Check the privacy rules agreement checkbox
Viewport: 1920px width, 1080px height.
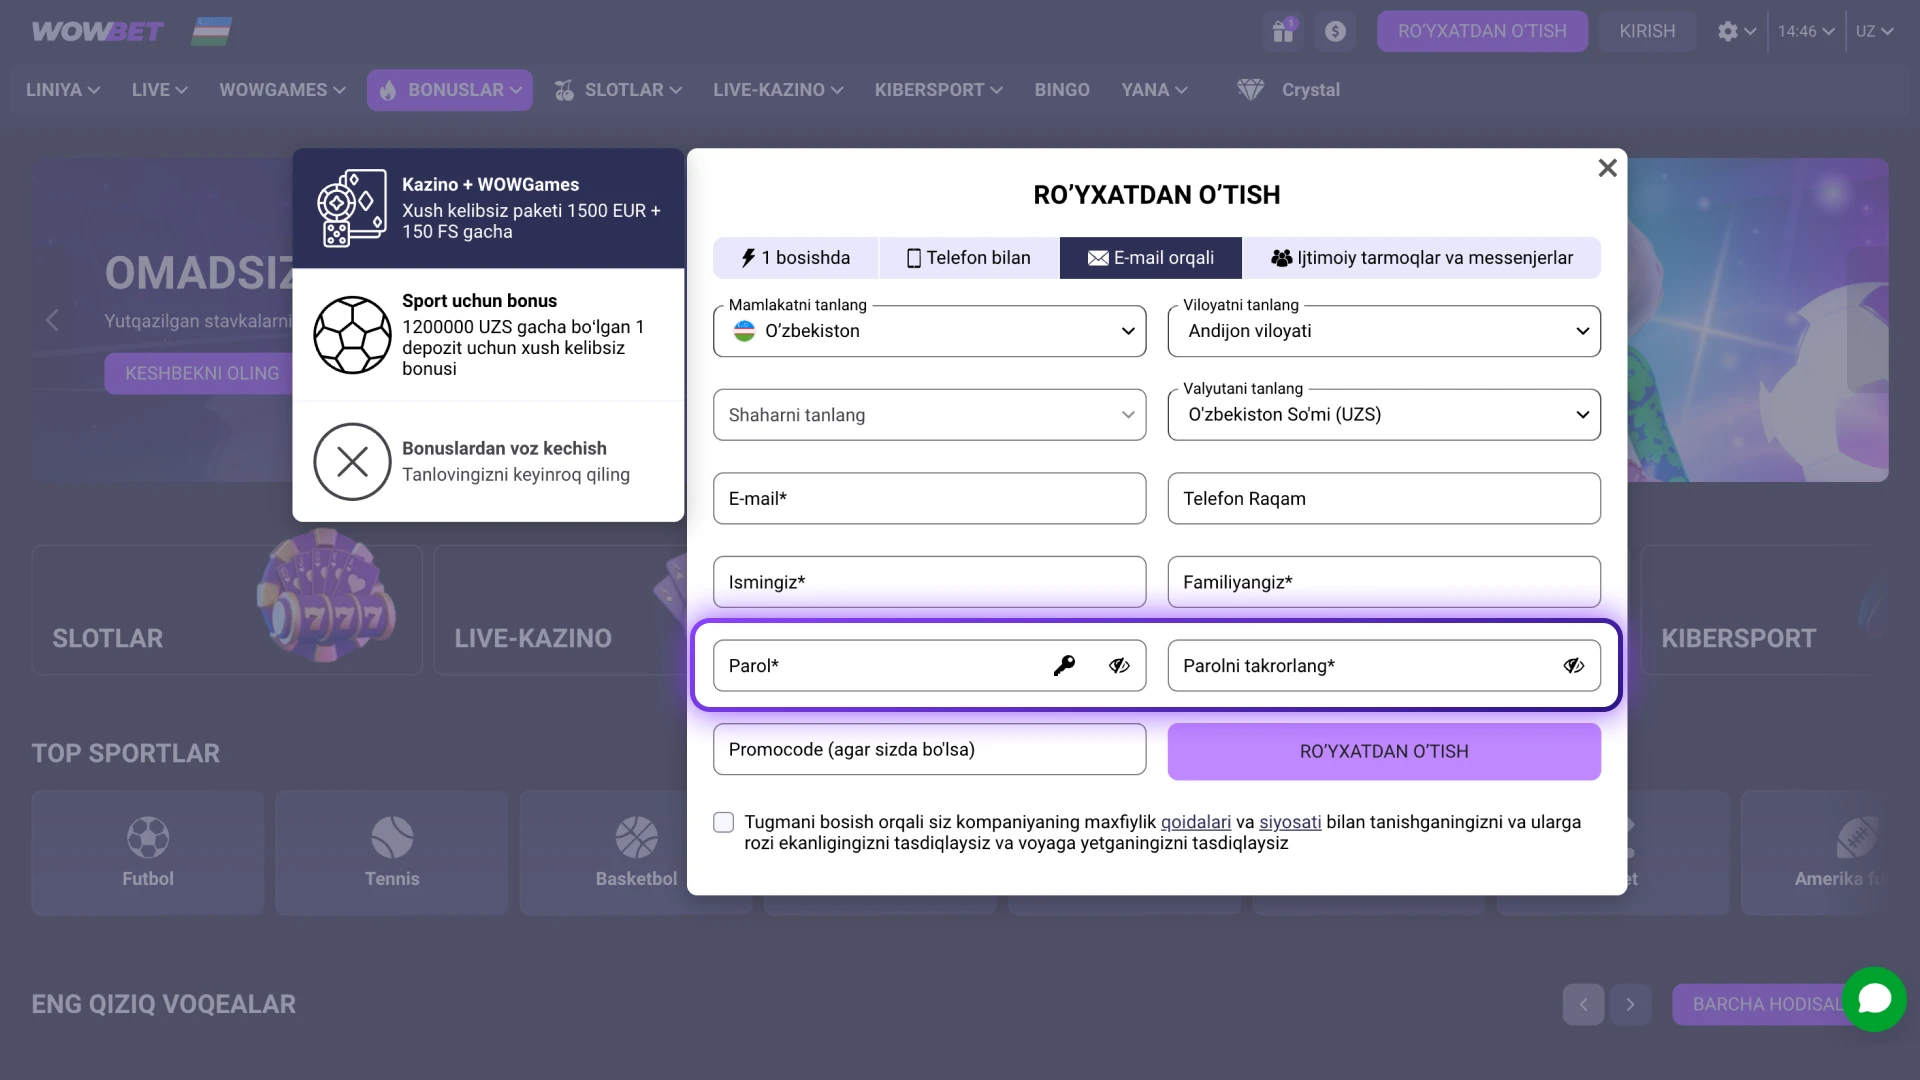click(x=724, y=822)
